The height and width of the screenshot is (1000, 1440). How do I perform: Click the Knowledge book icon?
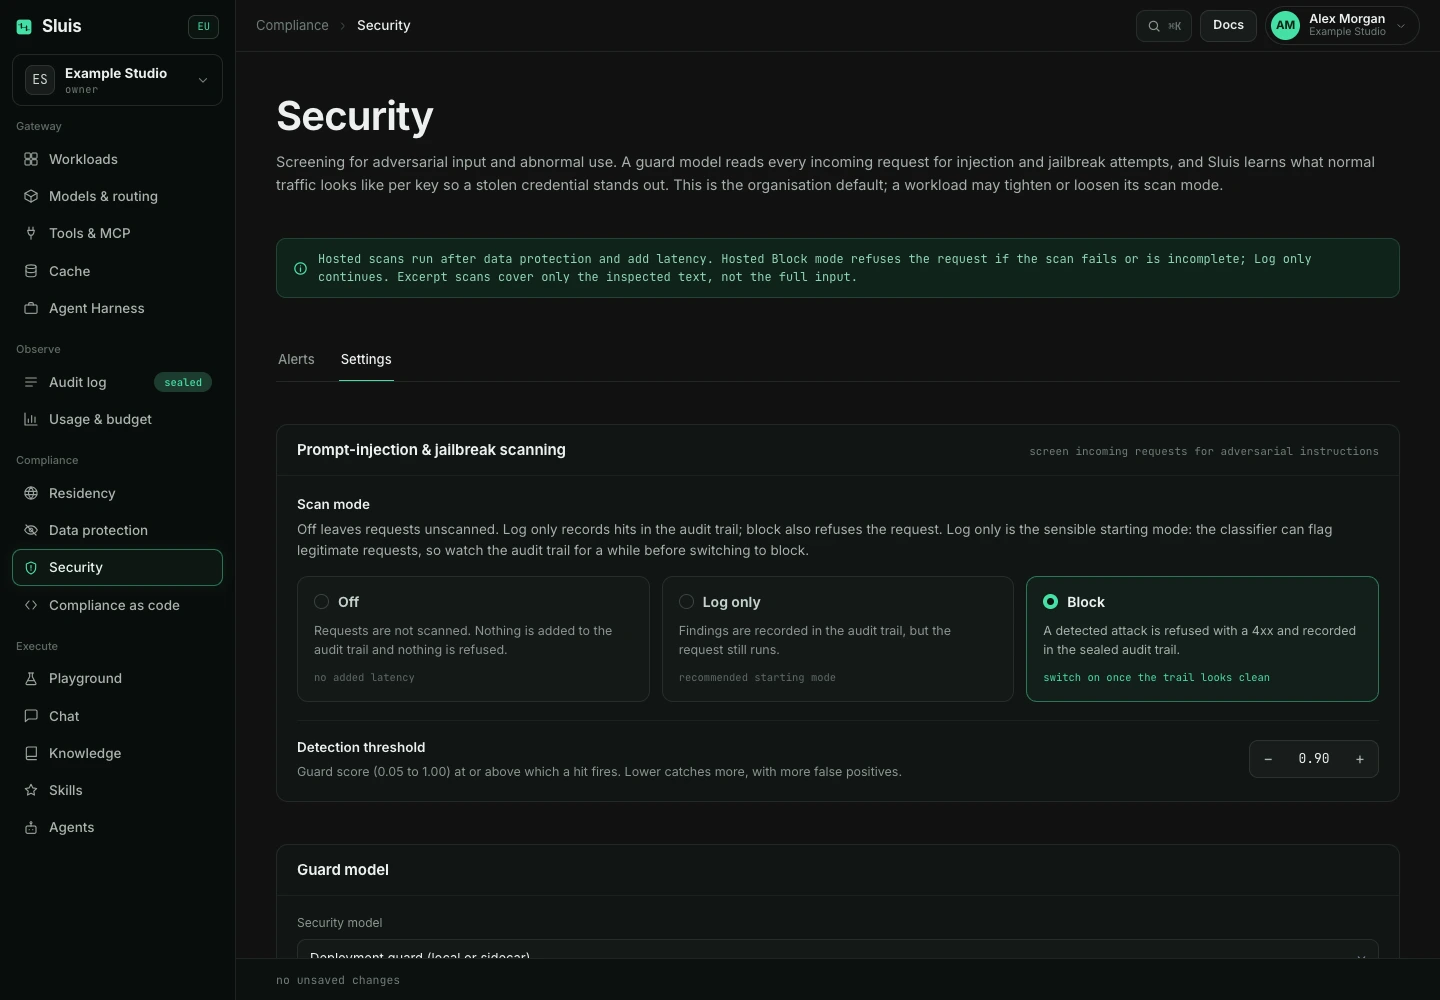click(31, 753)
